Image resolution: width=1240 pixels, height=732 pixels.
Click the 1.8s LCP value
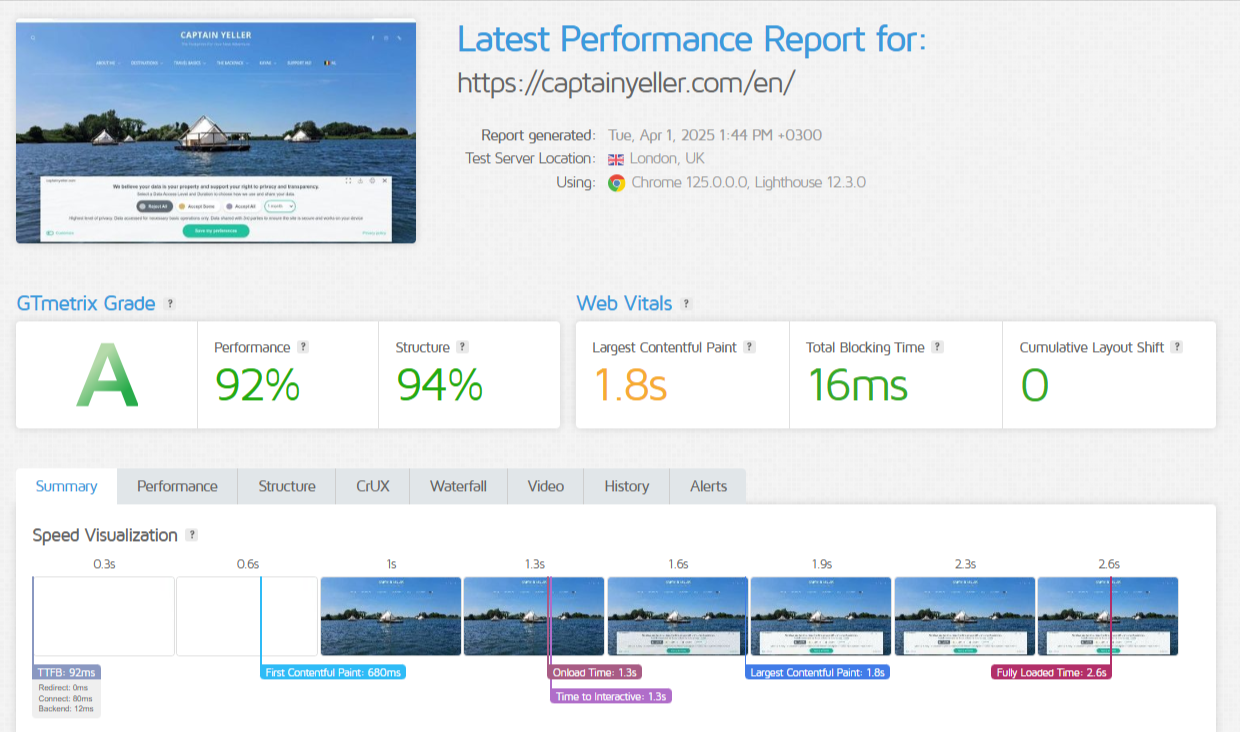point(630,385)
